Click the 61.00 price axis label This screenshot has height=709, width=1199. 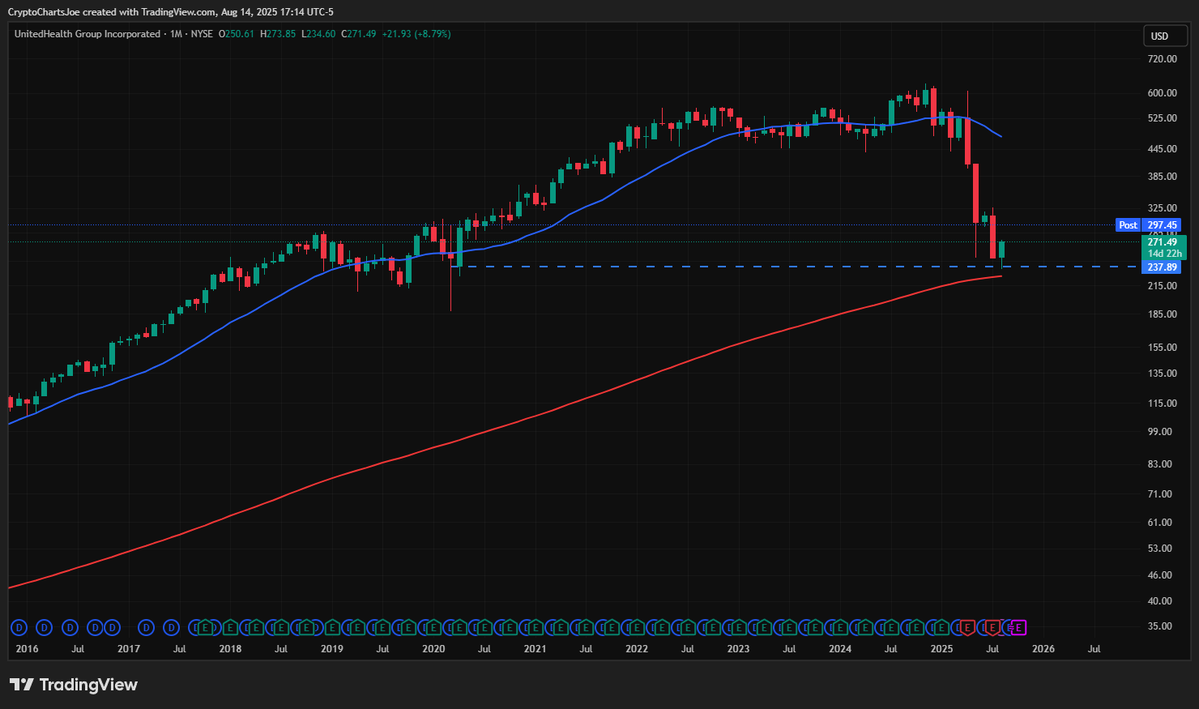tap(1160, 522)
